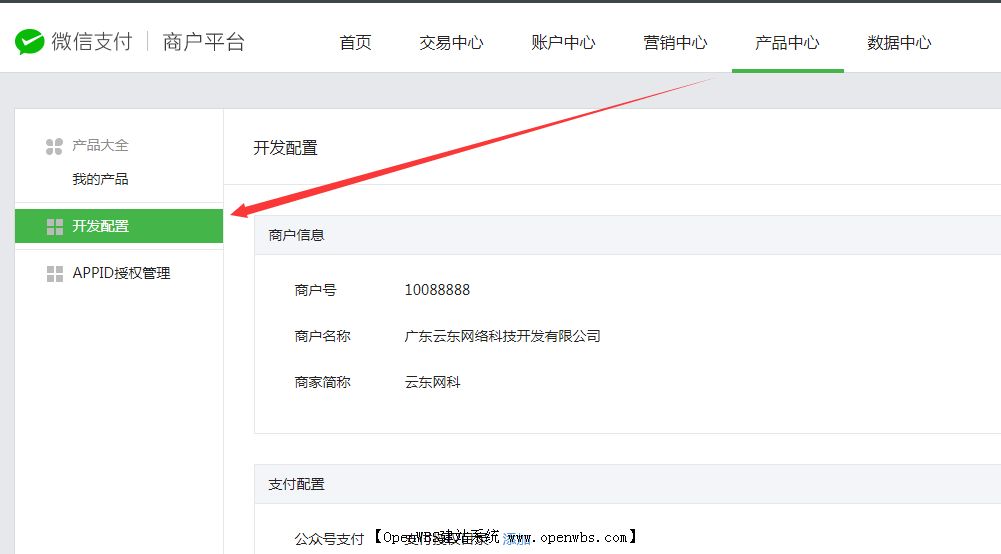The width and height of the screenshot is (1001, 554).
Task: Open the 首页 tab
Action: tap(355, 42)
